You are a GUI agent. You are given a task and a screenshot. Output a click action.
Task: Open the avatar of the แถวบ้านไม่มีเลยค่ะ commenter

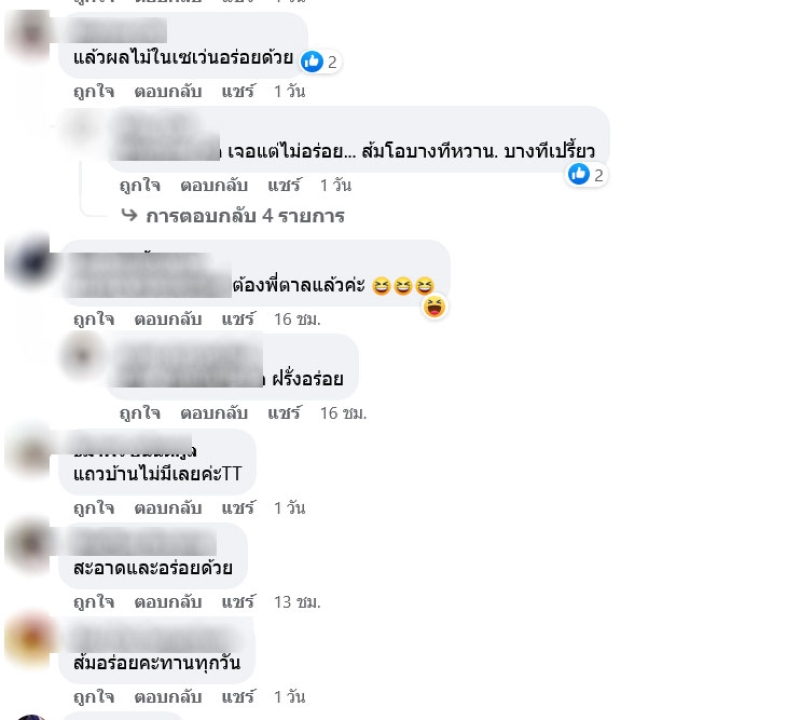click(x=29, y=451)
